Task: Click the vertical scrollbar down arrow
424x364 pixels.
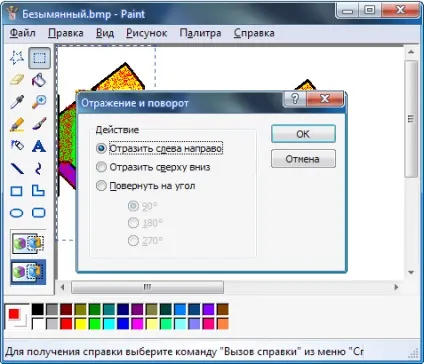Action: (x=411, y=272)
